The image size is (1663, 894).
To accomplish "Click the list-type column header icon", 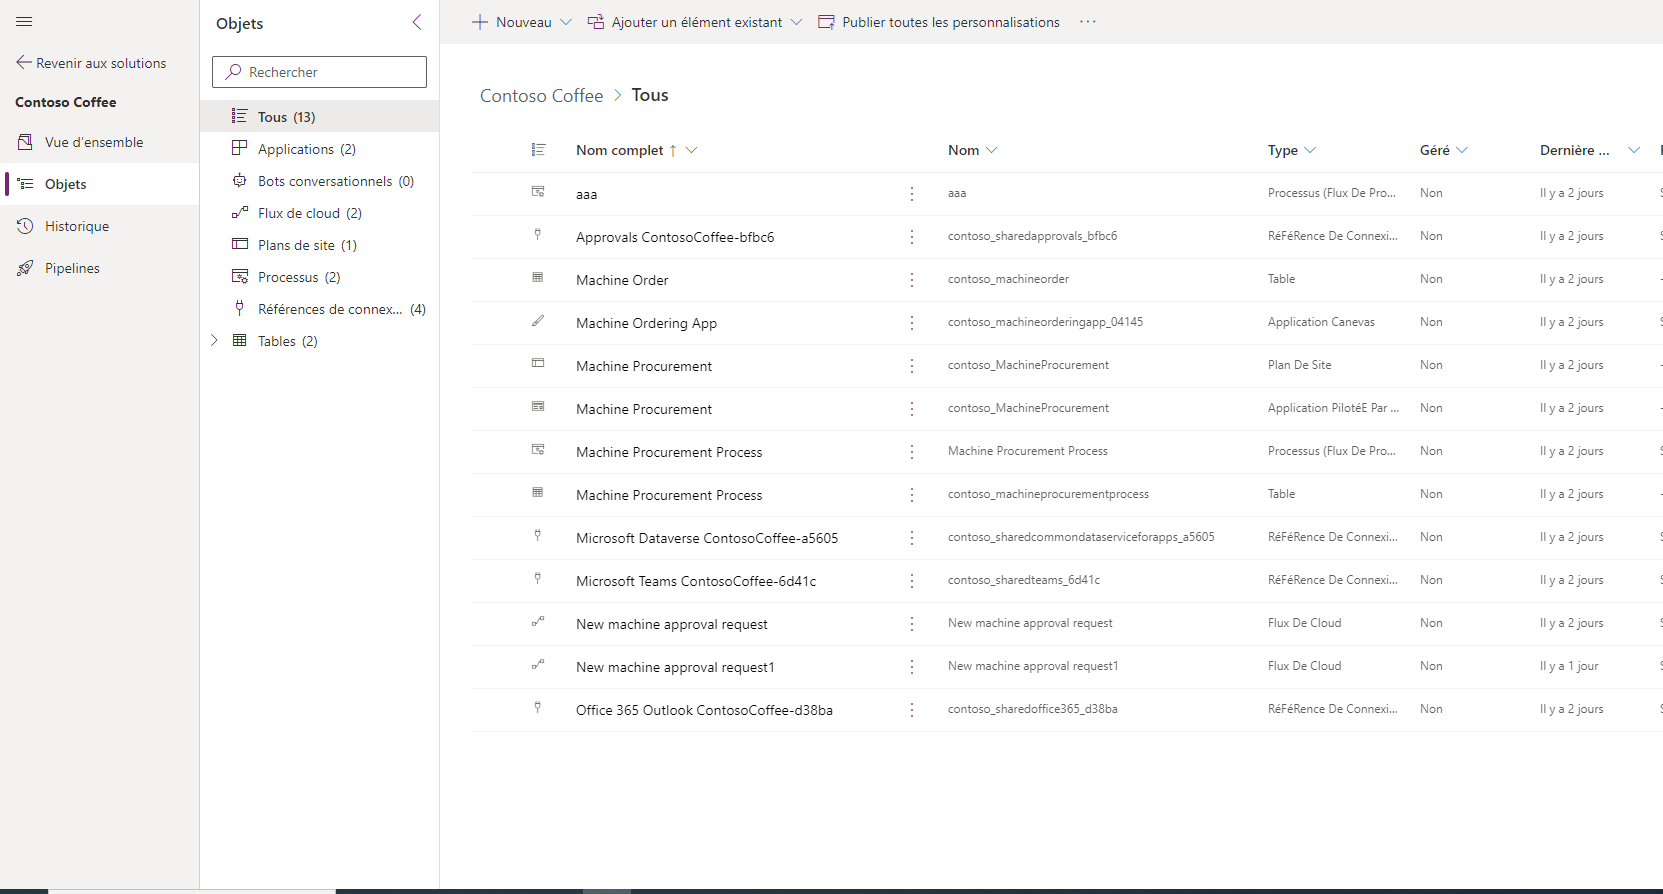I will [x=538, y=150].
